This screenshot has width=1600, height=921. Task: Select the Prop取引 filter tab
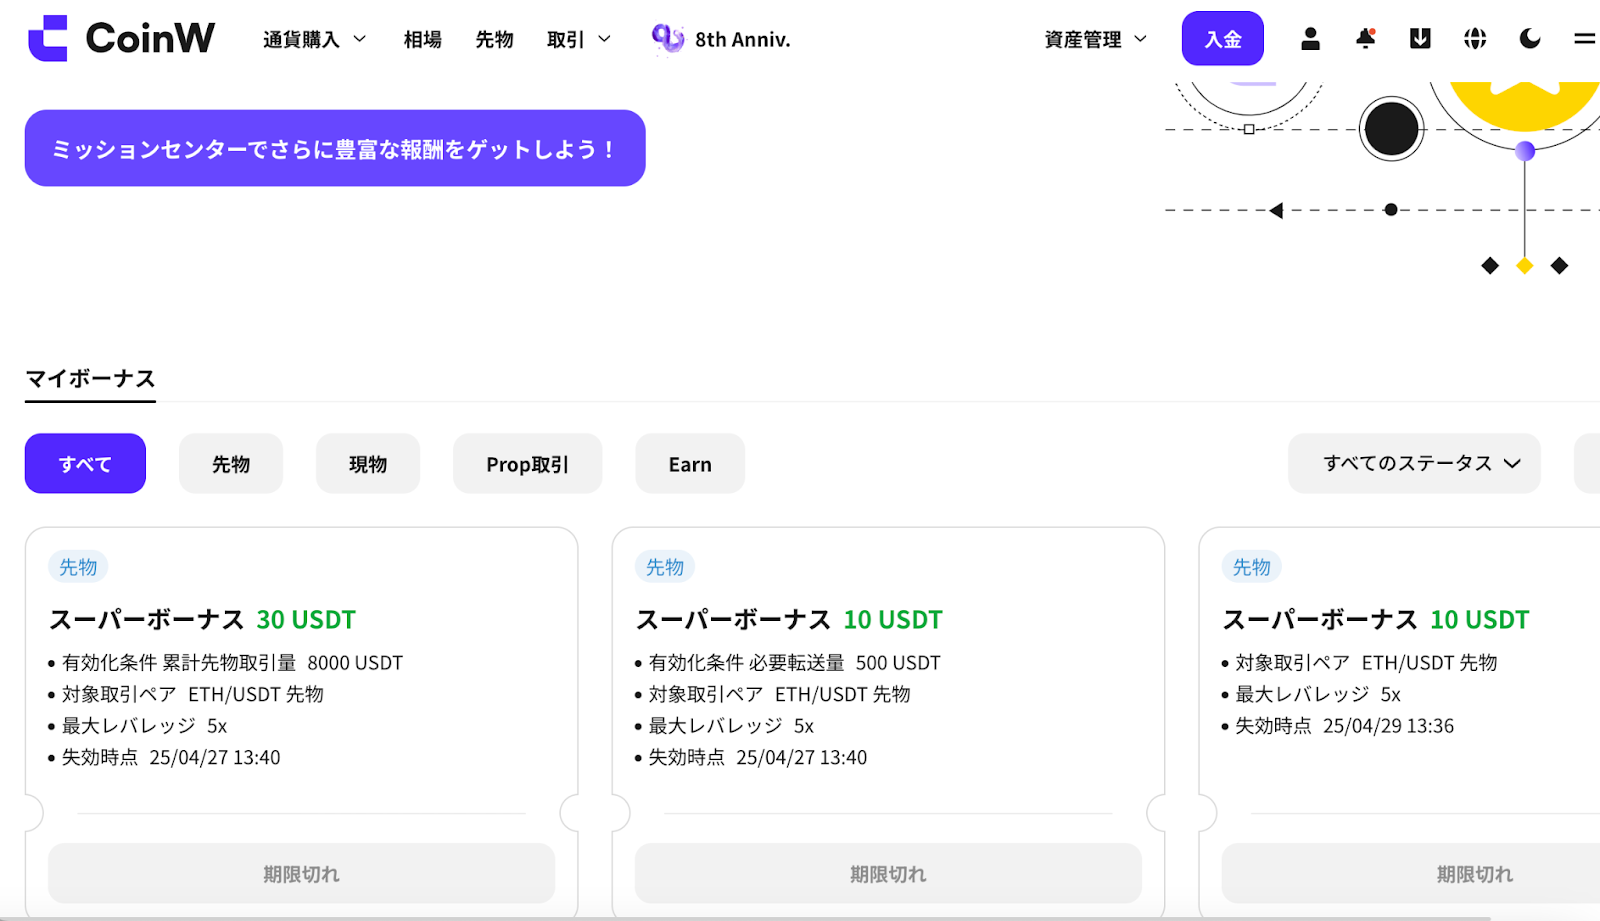(x=528, y=463)
